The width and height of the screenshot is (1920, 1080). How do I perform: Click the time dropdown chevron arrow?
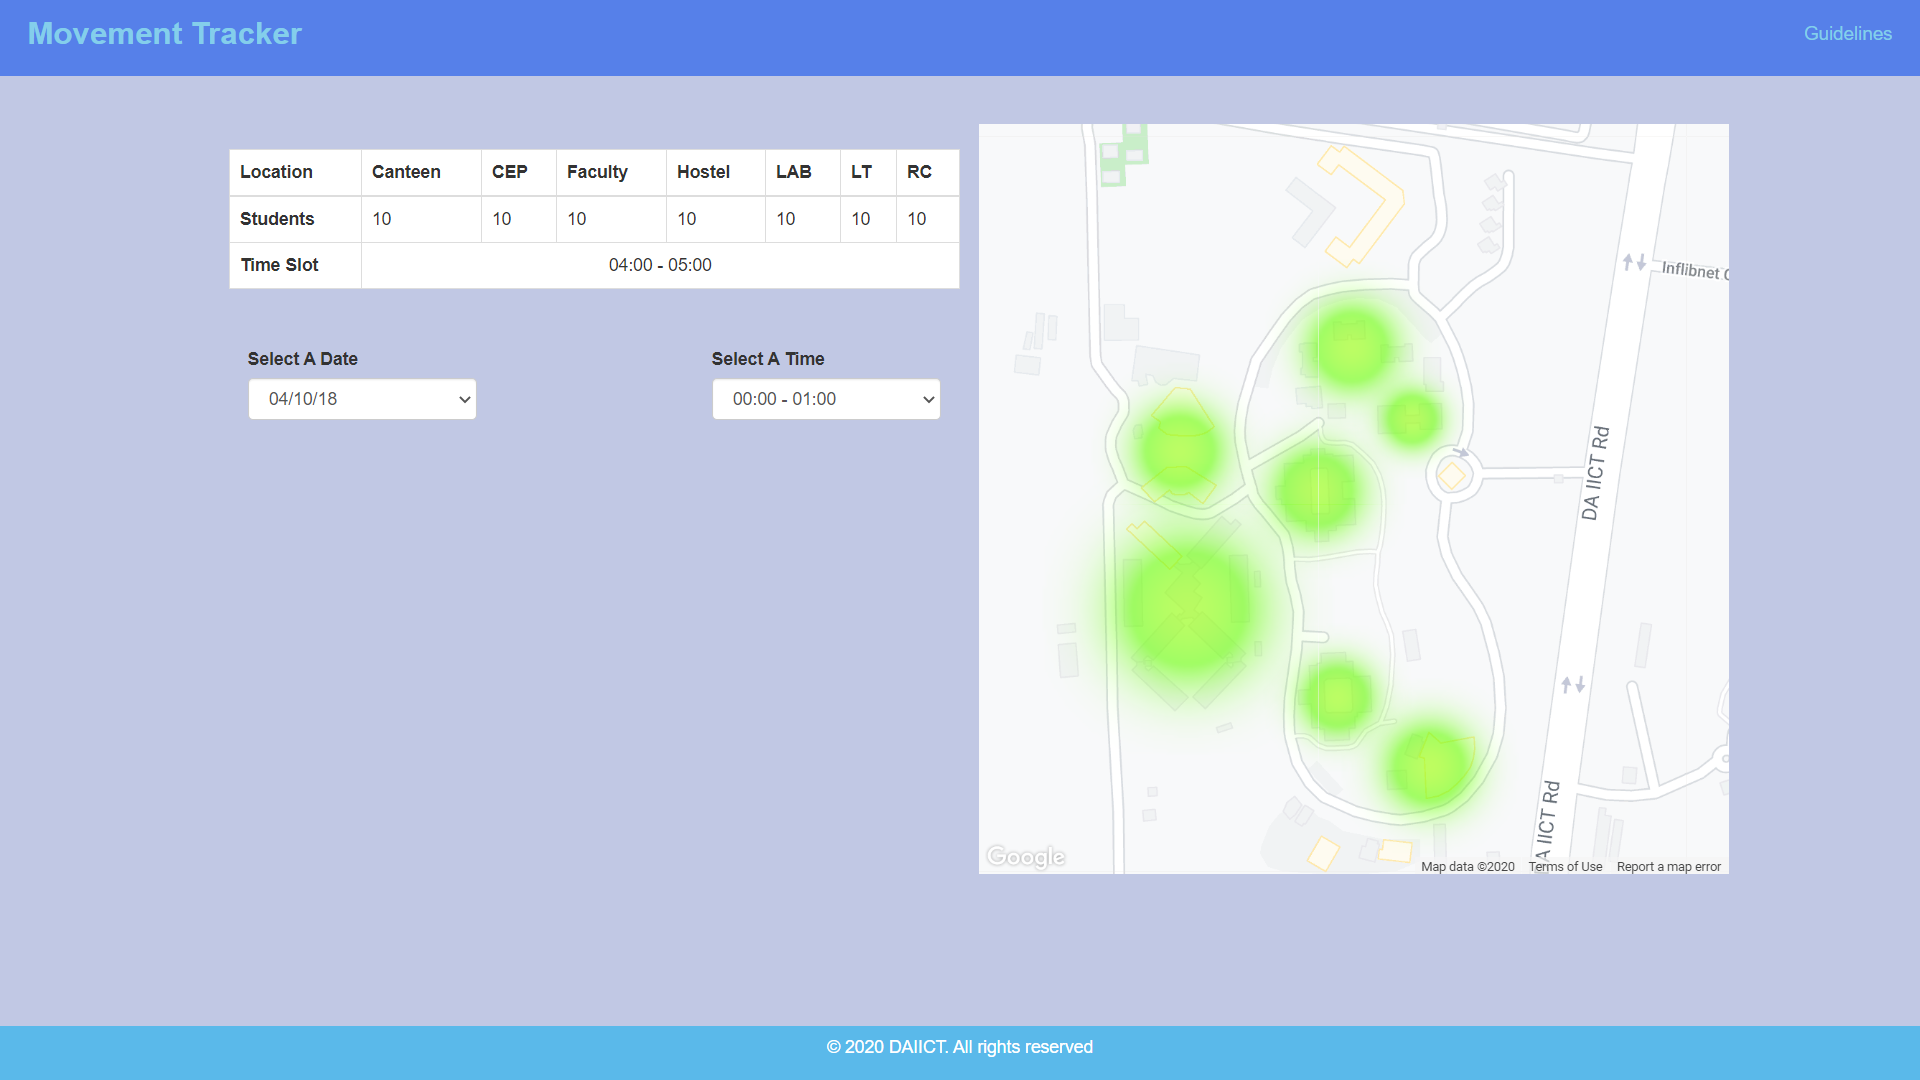tap(928, 400)
